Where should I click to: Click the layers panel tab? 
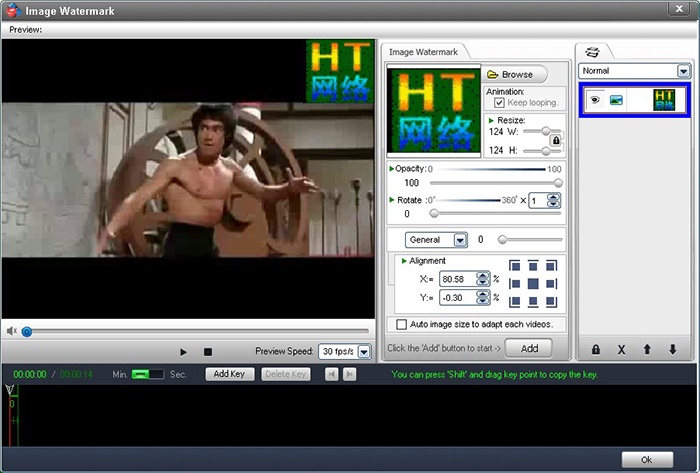pyautogui.click(x=592, y=50)
